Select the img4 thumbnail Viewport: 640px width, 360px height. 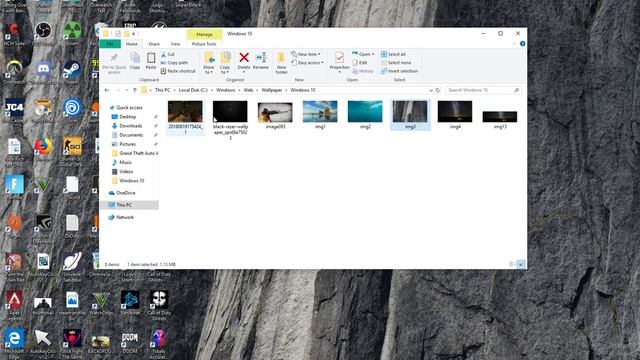coord(455,111)
